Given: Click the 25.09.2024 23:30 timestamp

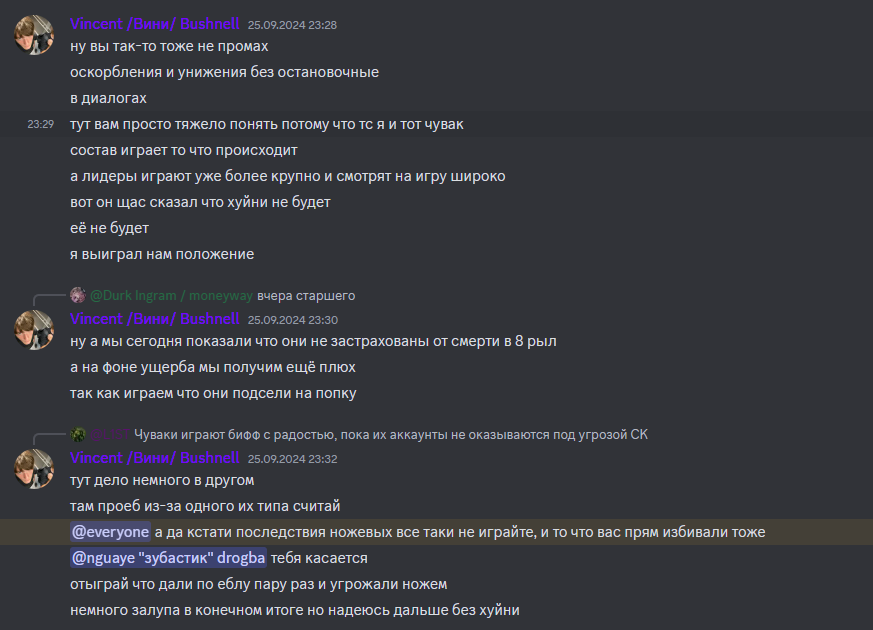Looking at the screenshot, I should (x=293, y=320).
